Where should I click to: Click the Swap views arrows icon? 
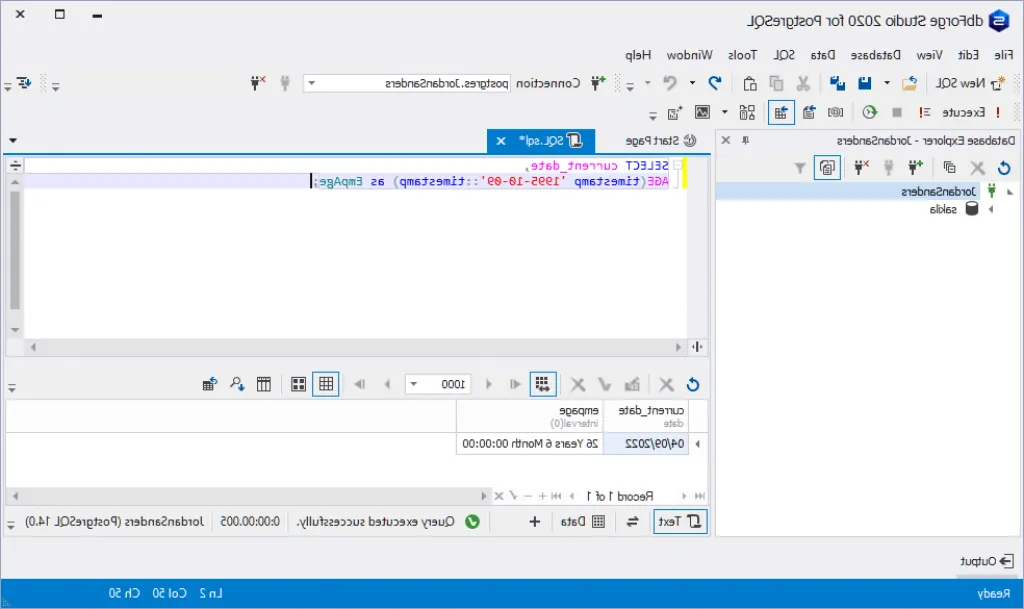coord(632,522)
